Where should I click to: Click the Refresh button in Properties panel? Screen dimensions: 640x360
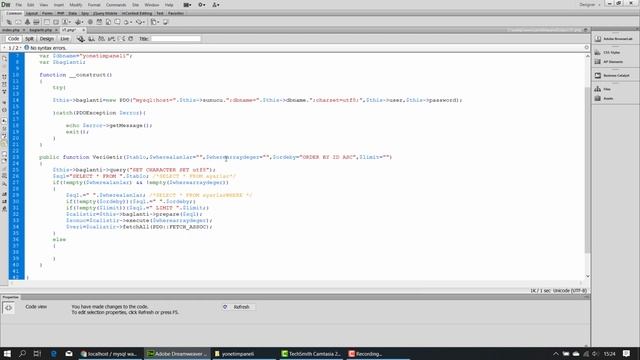pyautogui.click(x=238, y=307)
